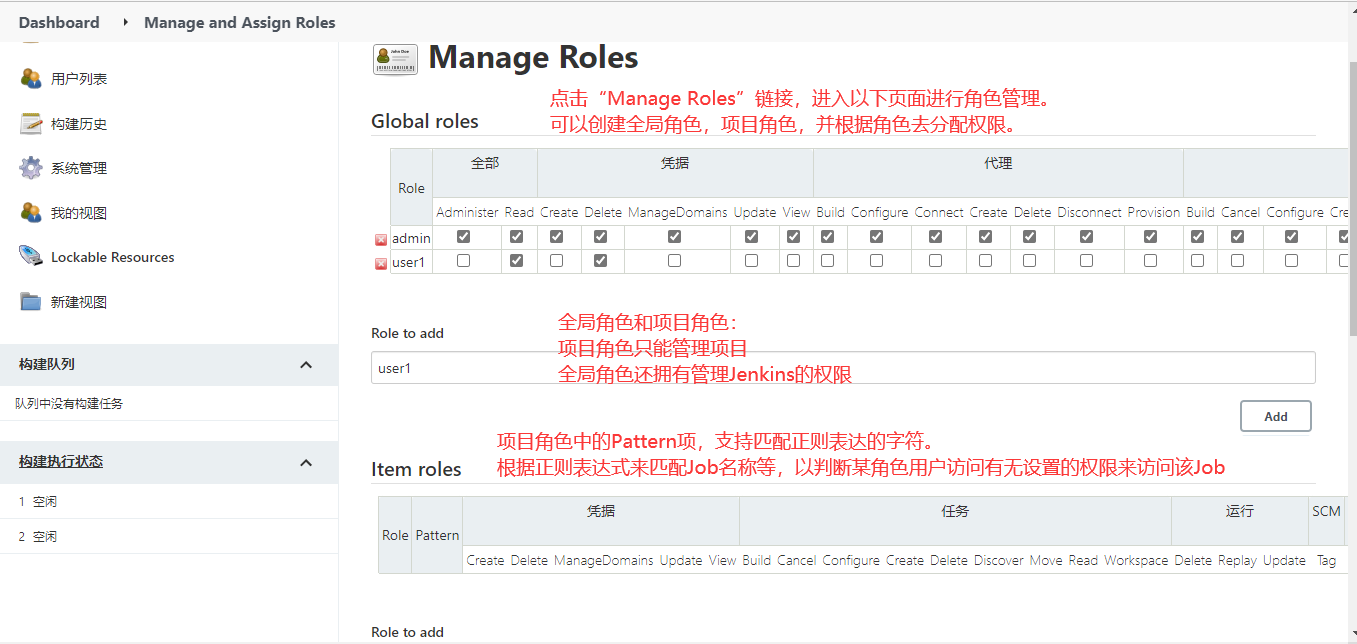
Task: Click the 队列中没有构建任务 message
Action: pos(69,404)
